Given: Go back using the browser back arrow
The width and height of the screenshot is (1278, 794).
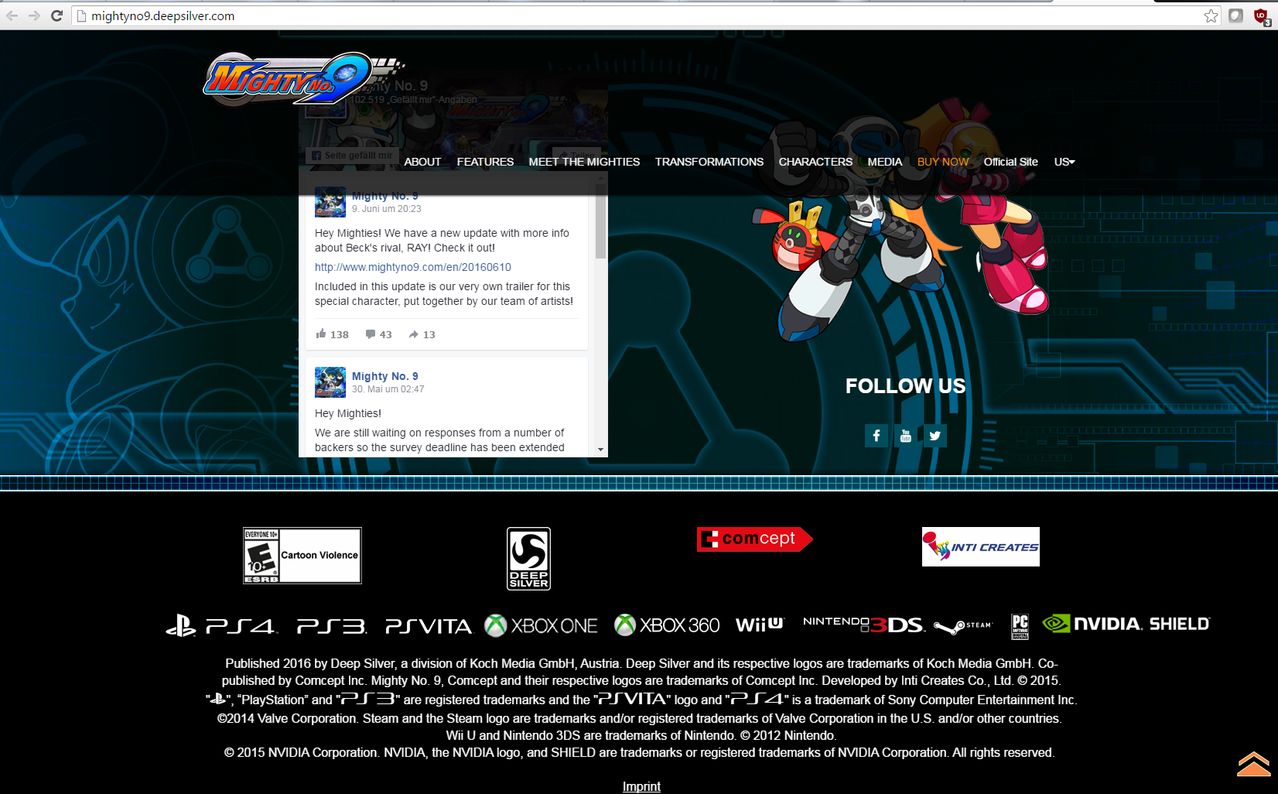Looking at the screenshot, I should pos(12,16).
